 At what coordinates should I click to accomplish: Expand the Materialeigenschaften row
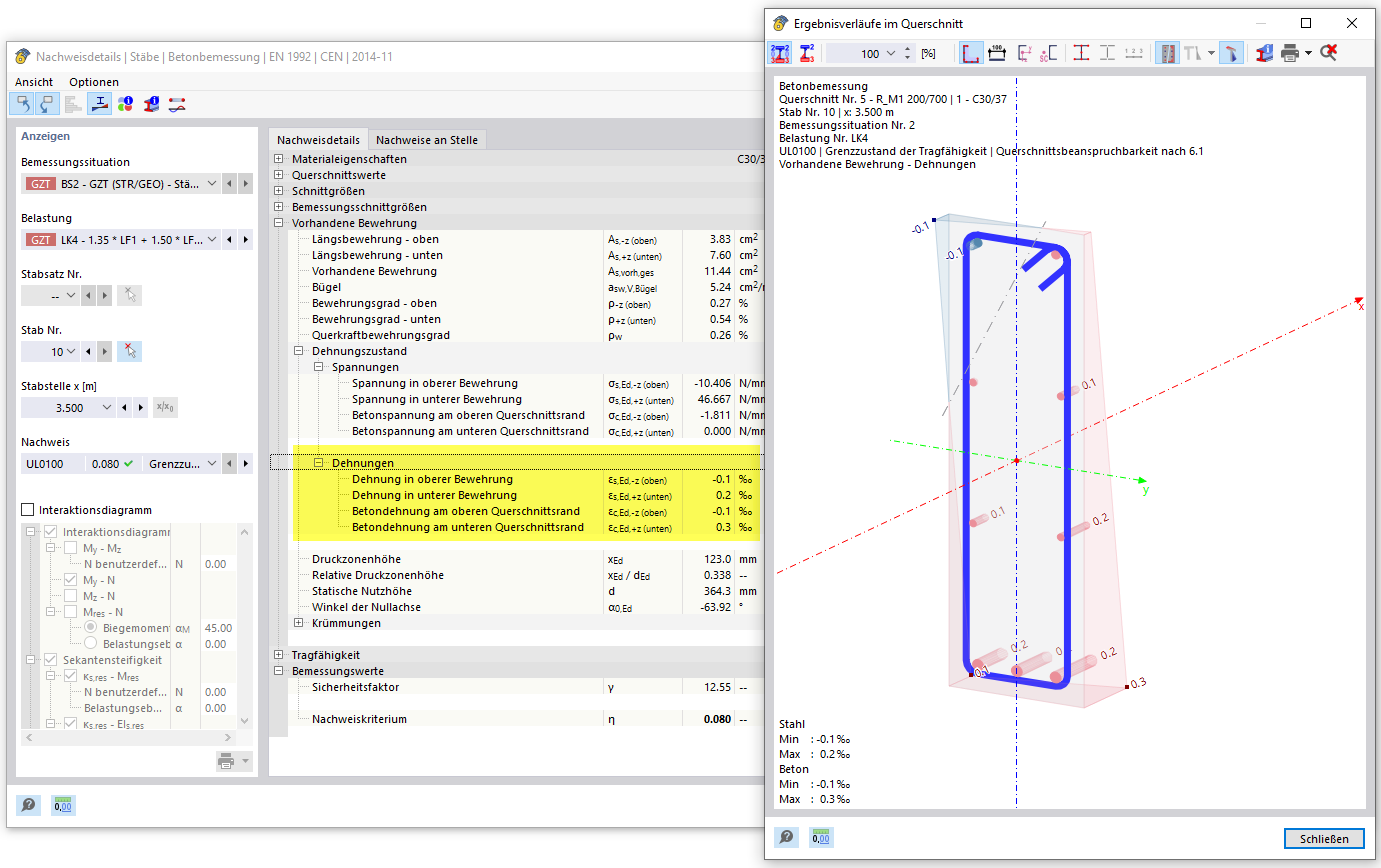[278, 159]
